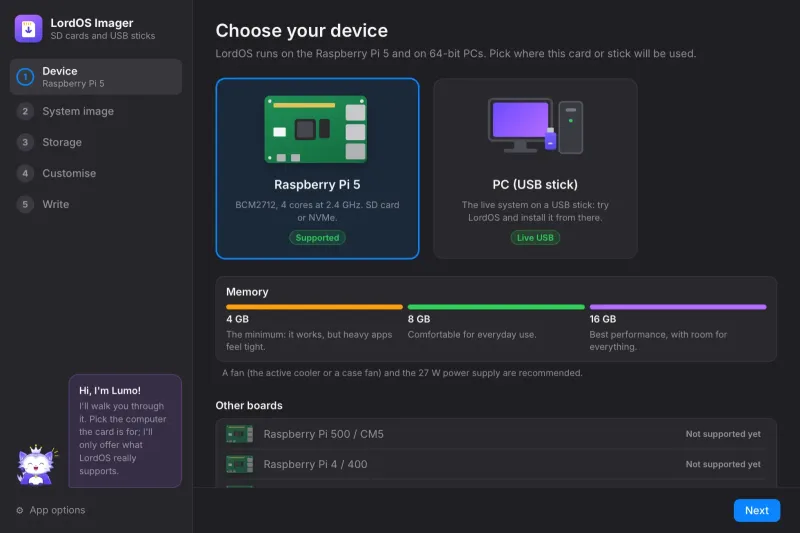Click the step 2 number badge
Image resolution: width=800 pixels, height=533 pixels.
click(25, 111)
